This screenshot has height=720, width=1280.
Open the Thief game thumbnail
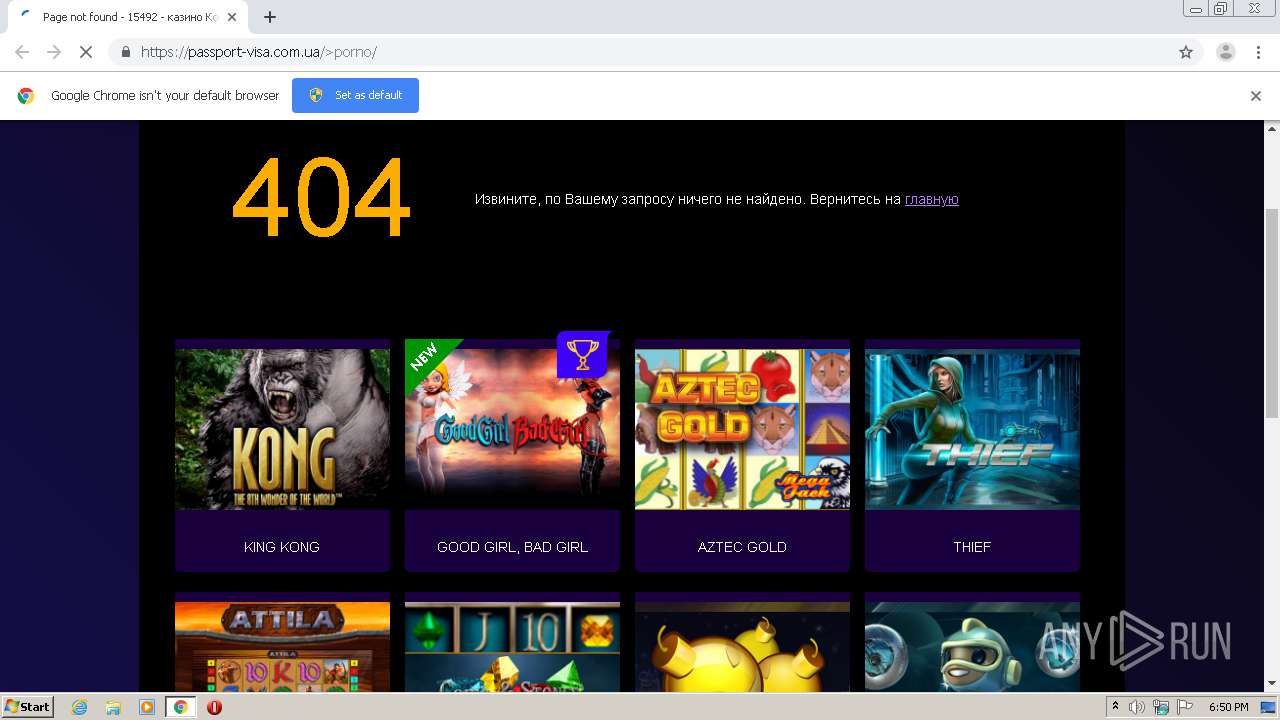tap(972, 429)
